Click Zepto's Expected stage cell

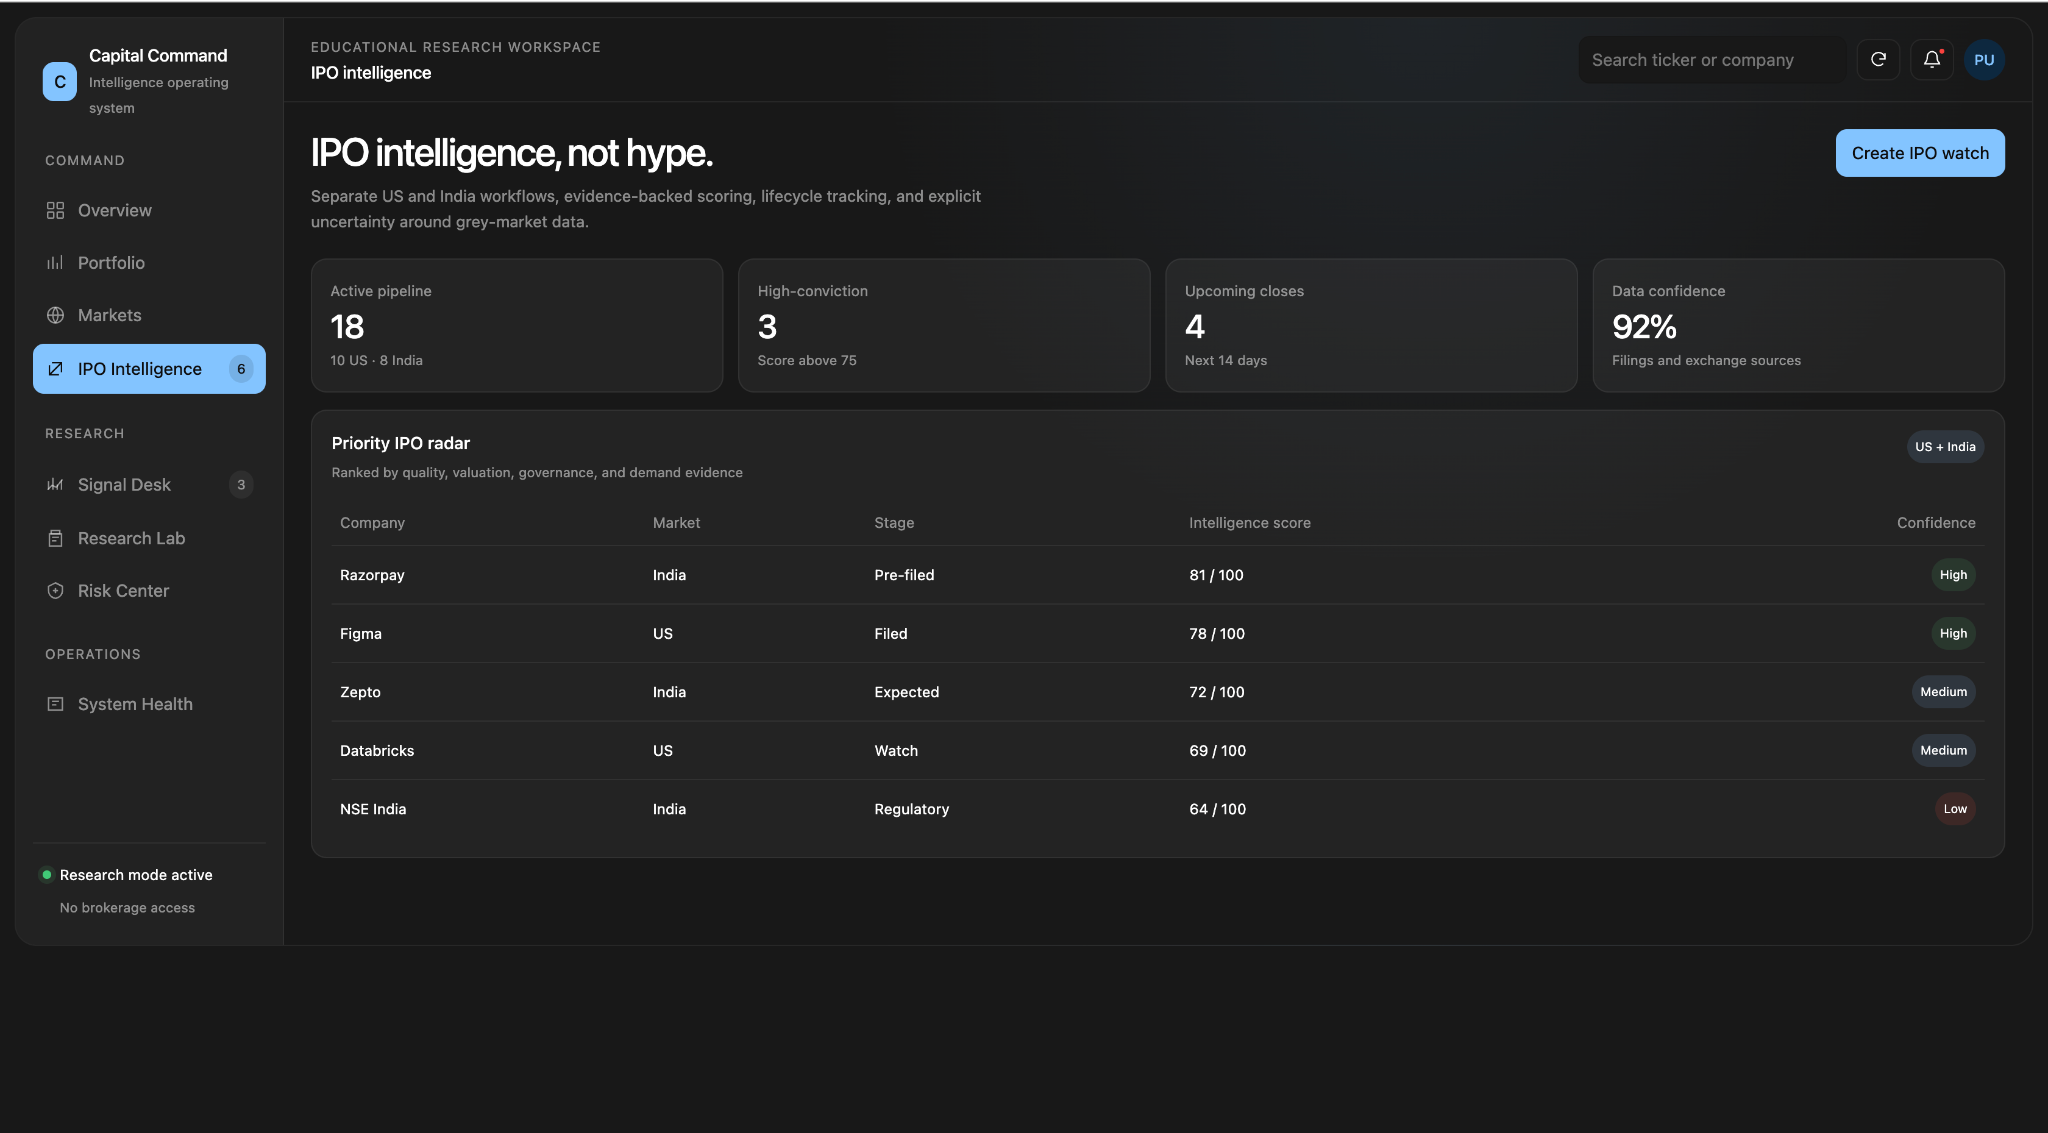click(x=907, y=692)
